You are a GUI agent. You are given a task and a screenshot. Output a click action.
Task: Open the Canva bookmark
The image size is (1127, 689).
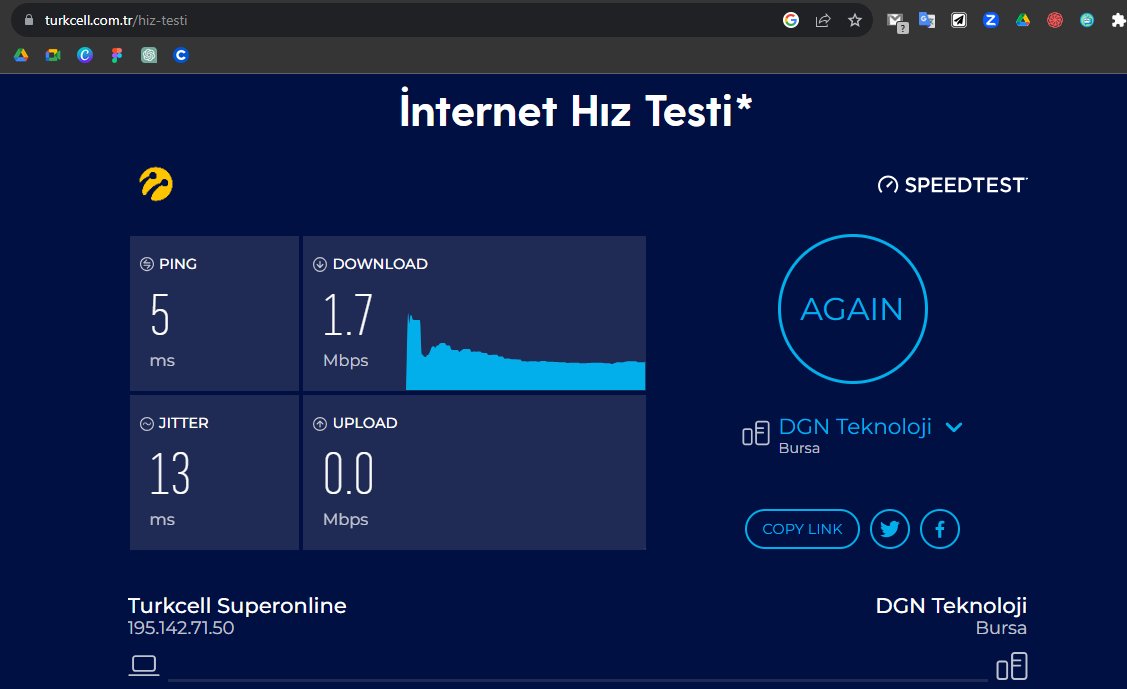click(85, 55)
